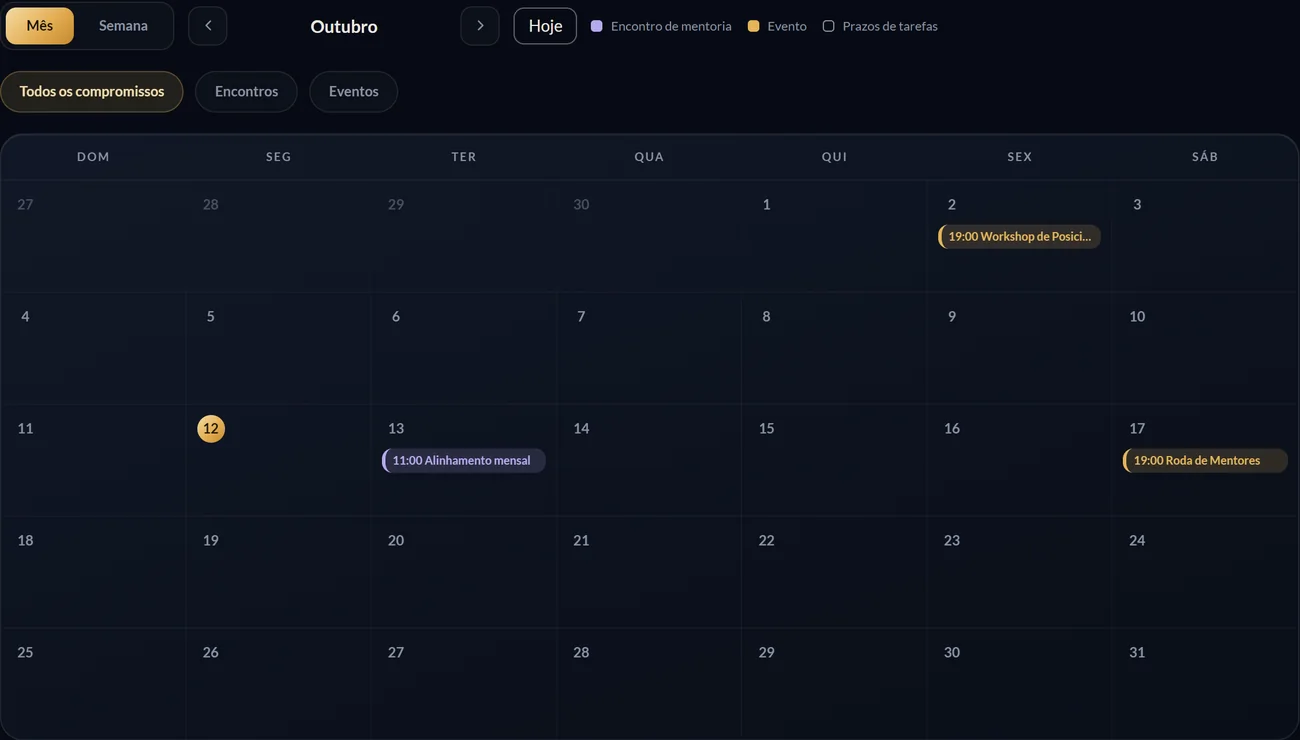Viewport: 1300px width, 740px height.
Task: Switch to Semana view
Action: [x=123, y=26]
